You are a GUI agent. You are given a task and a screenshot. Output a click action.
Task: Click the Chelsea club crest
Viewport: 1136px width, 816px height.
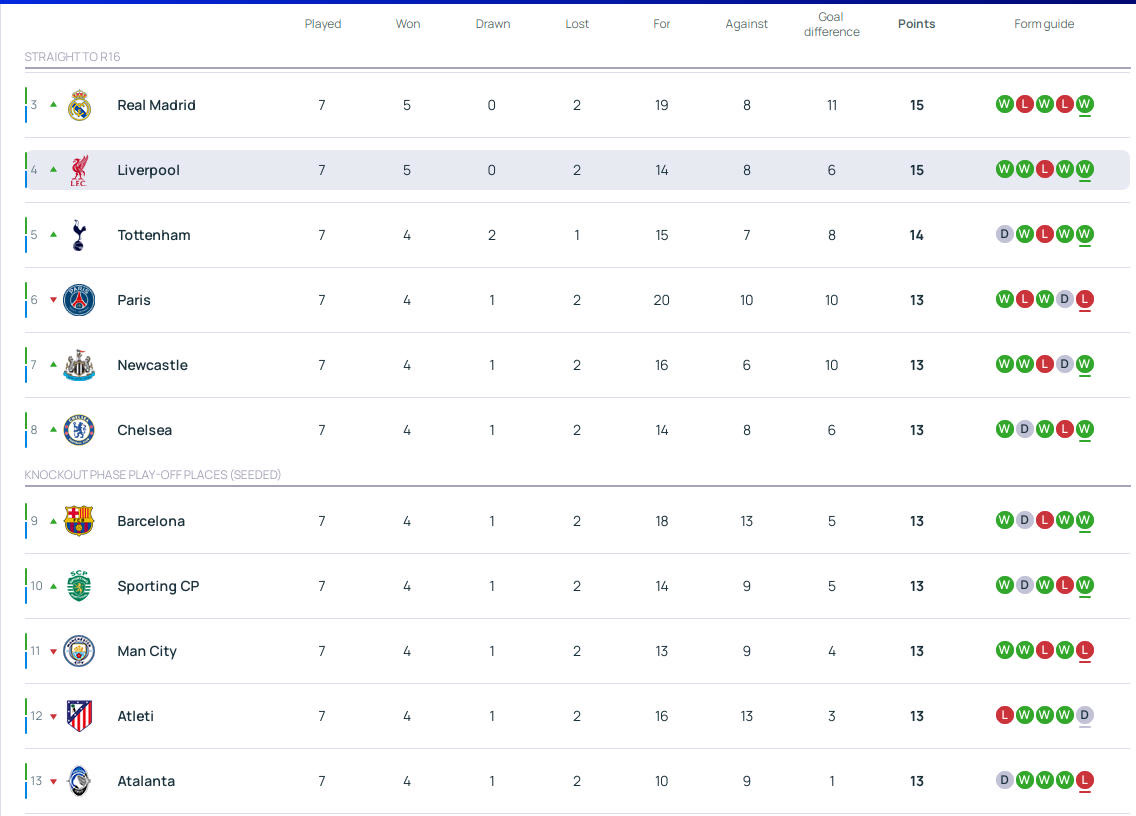(79, 430)
